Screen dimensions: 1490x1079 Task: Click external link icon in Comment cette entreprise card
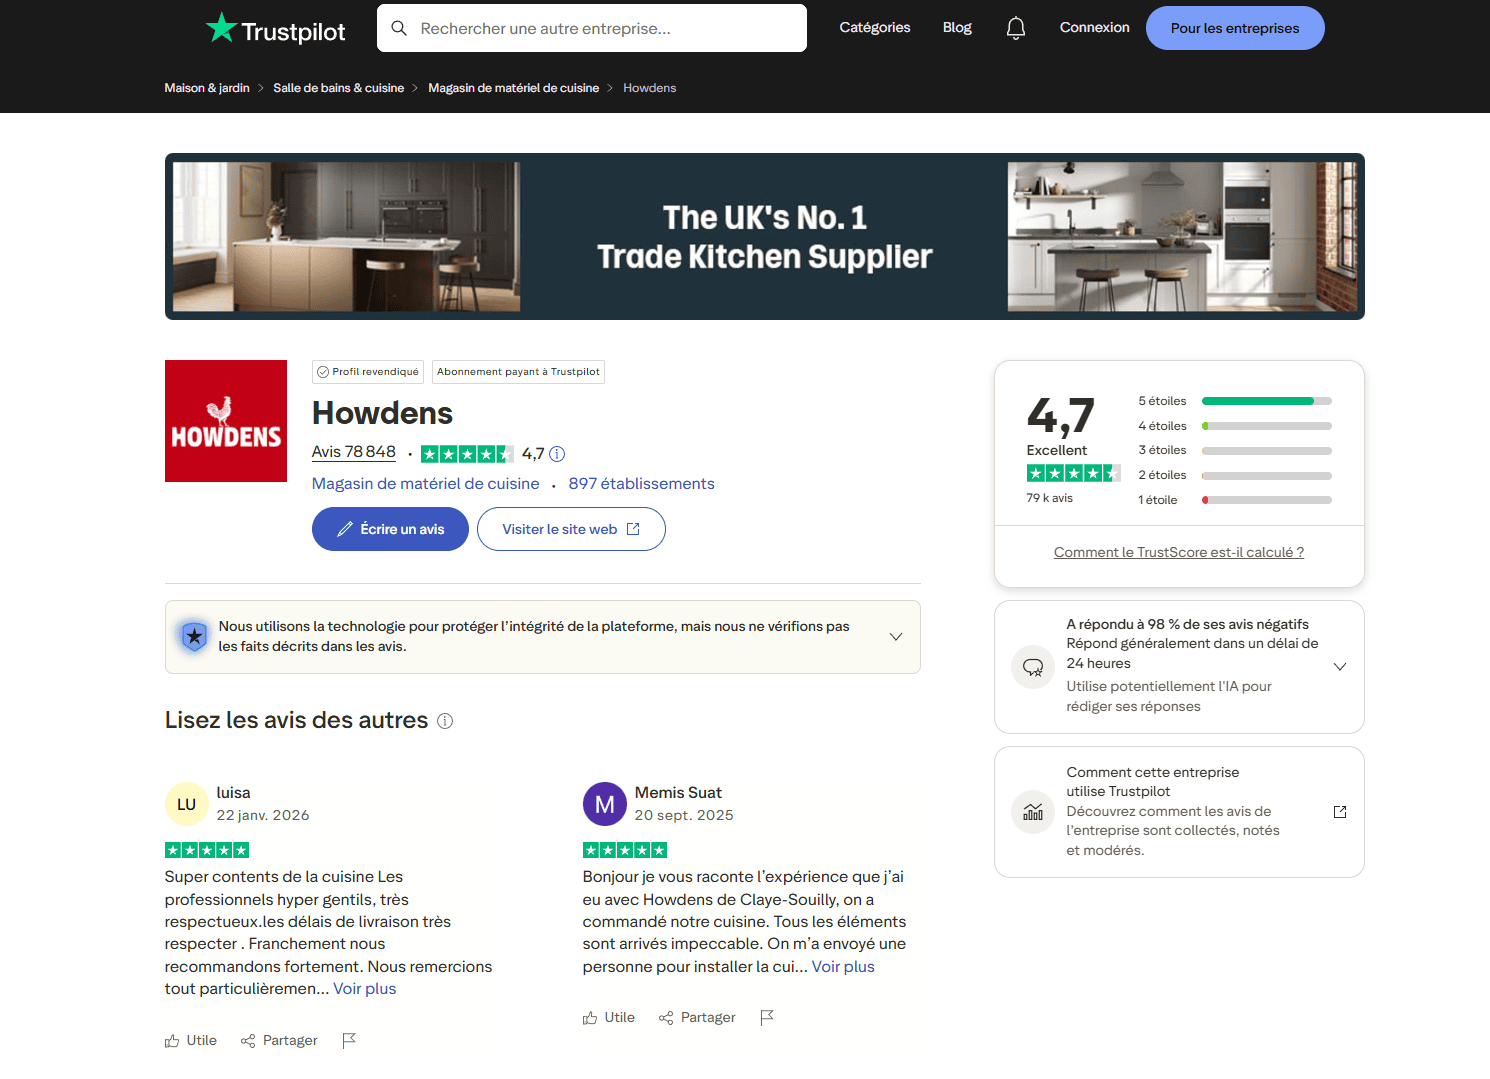1340,811
